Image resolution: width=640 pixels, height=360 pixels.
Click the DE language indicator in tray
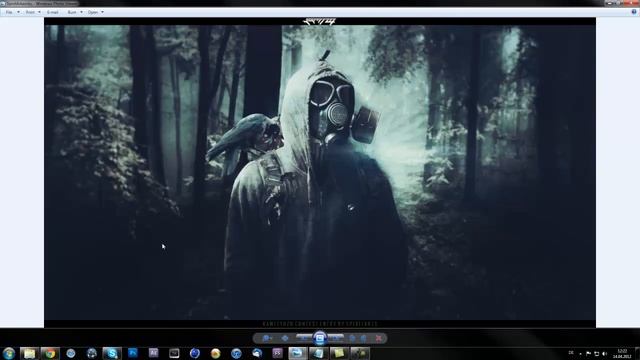coord(571,353)
